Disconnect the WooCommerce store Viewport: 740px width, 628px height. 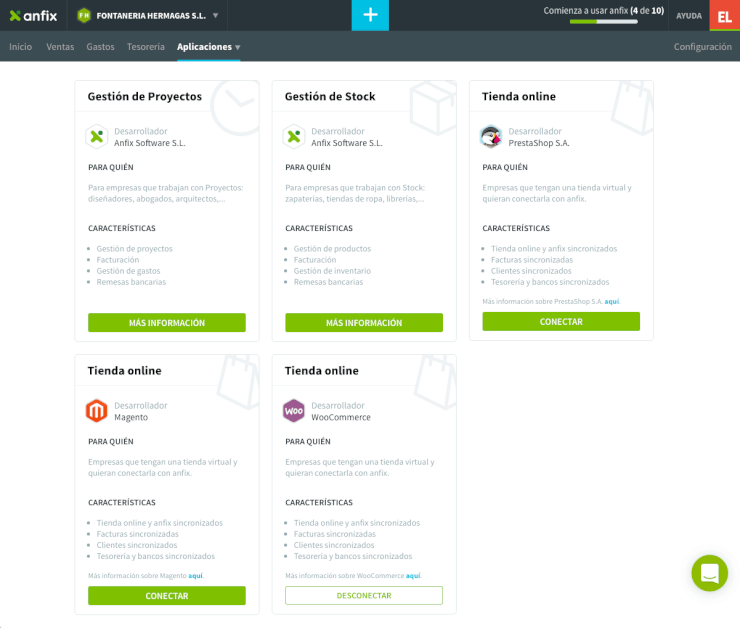[x=364, y=596]
